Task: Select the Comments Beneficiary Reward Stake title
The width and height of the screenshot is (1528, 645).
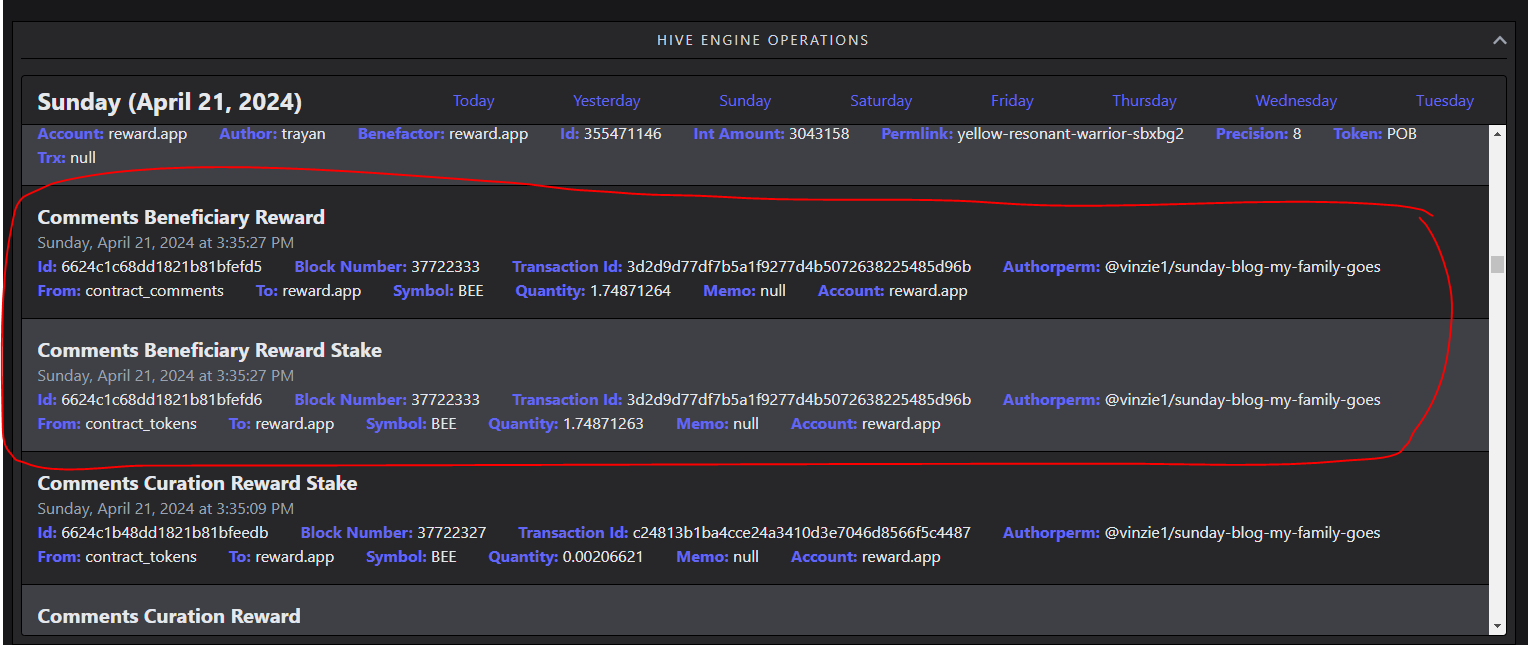Action: point(209,350)
